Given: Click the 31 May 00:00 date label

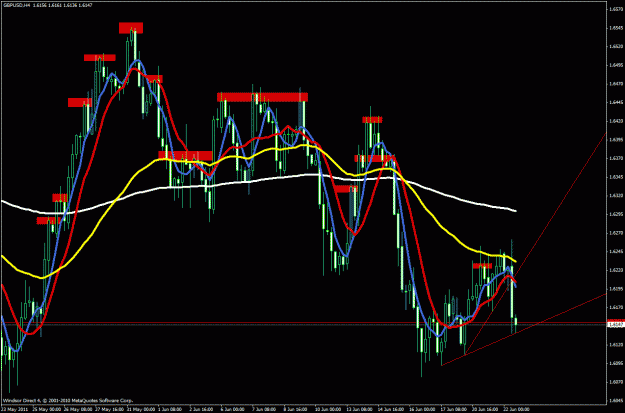Looking at the screenshot, I should 140,409.
